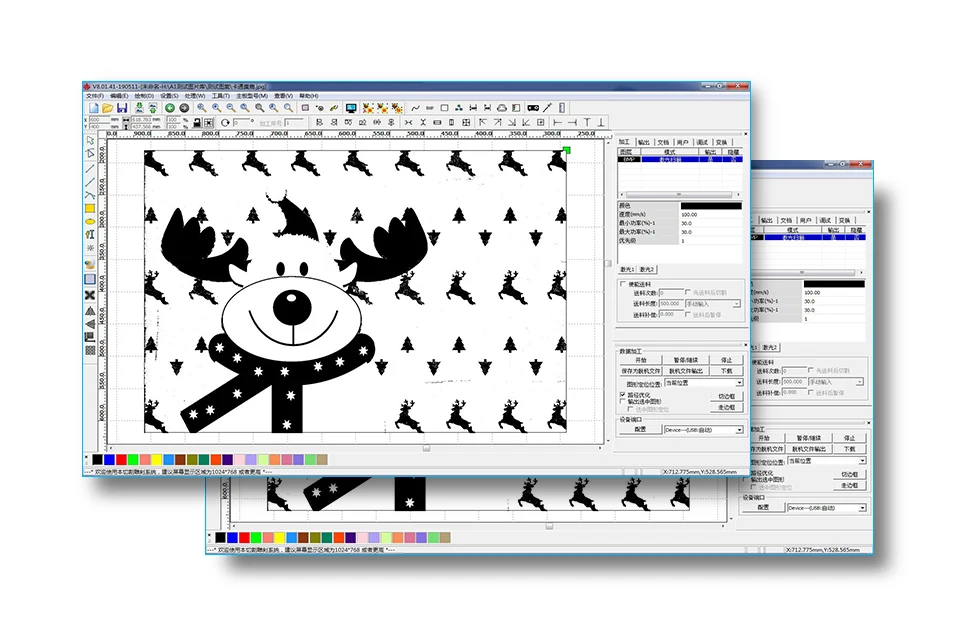Click the rotation angle input field
957x637 pixels.
(240, 123)
